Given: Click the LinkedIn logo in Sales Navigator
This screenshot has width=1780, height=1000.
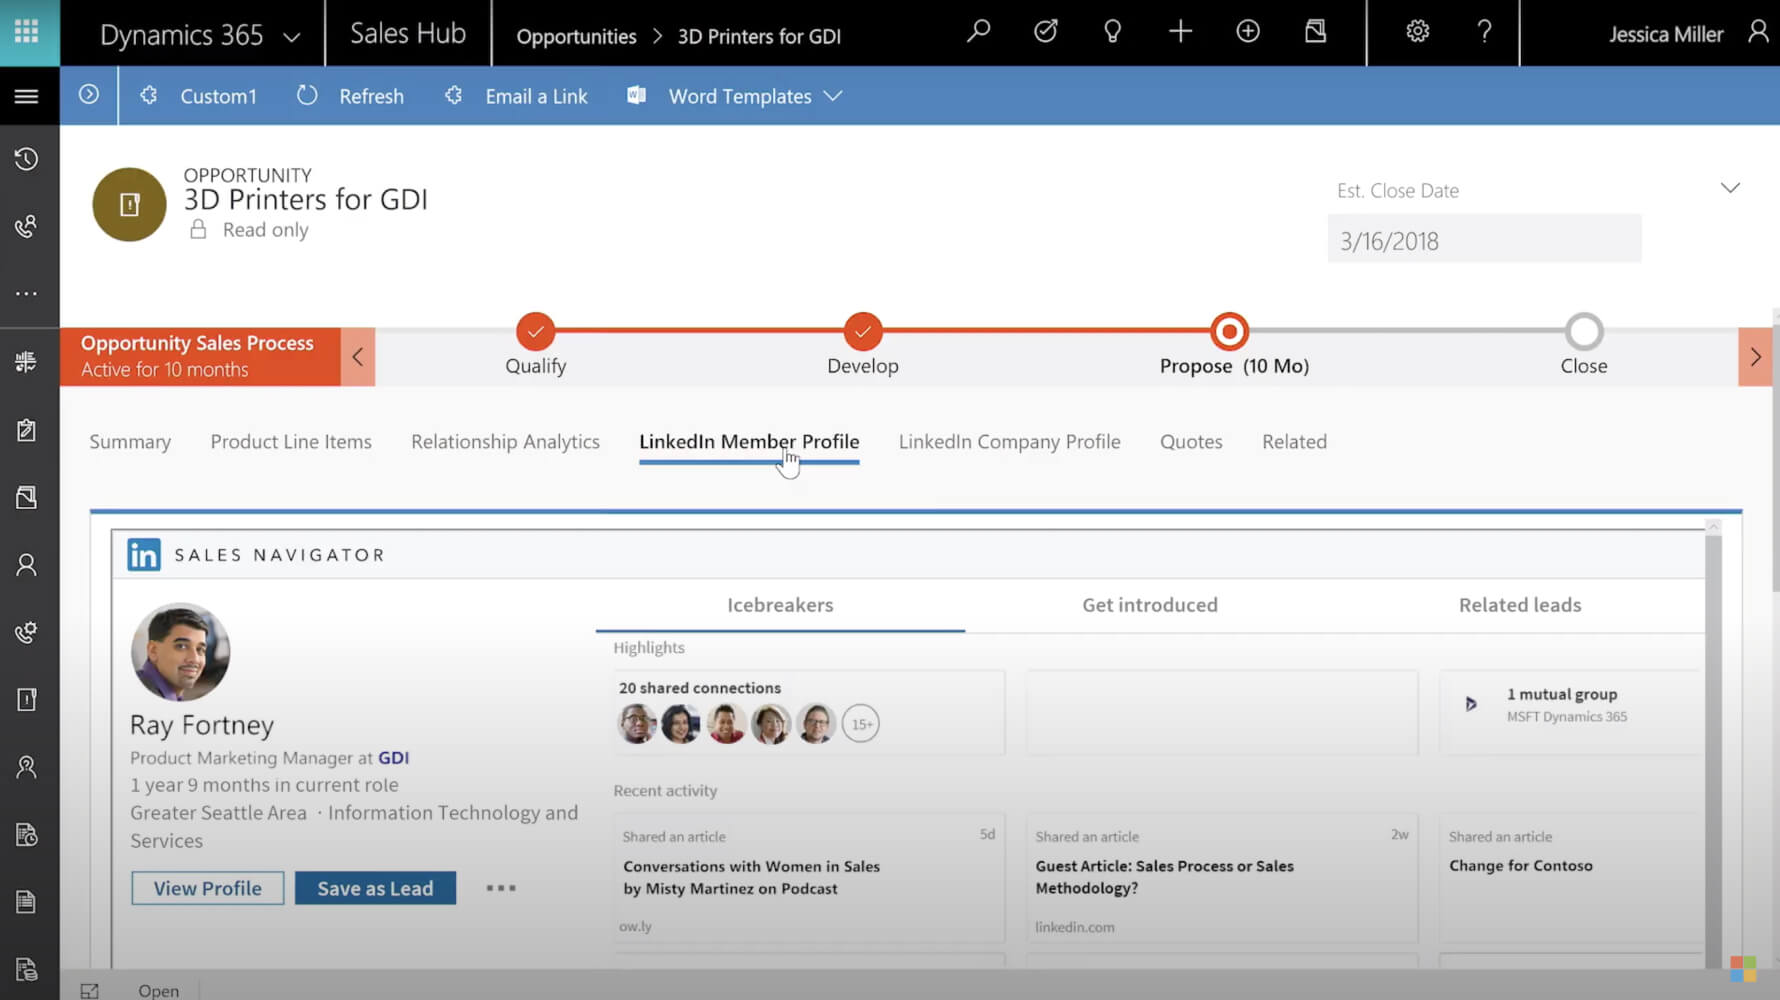Looking at the screenshot, I should (x=144, y=555).
